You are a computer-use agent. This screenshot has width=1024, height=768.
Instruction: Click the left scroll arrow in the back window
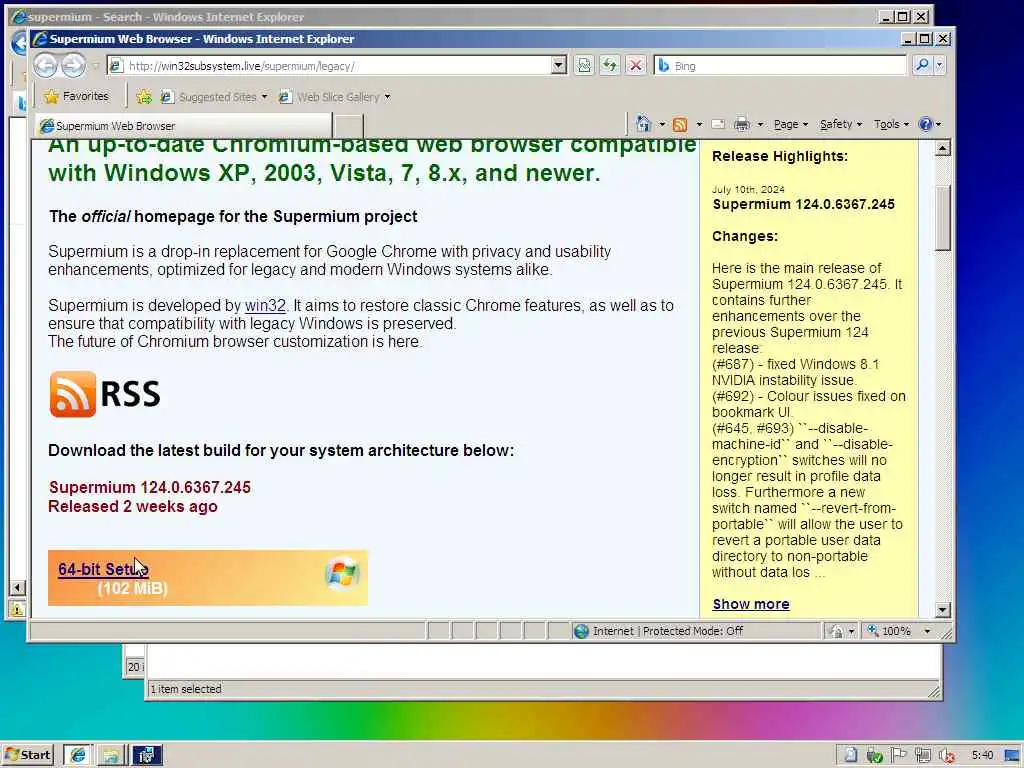click(x=17, y=587)
